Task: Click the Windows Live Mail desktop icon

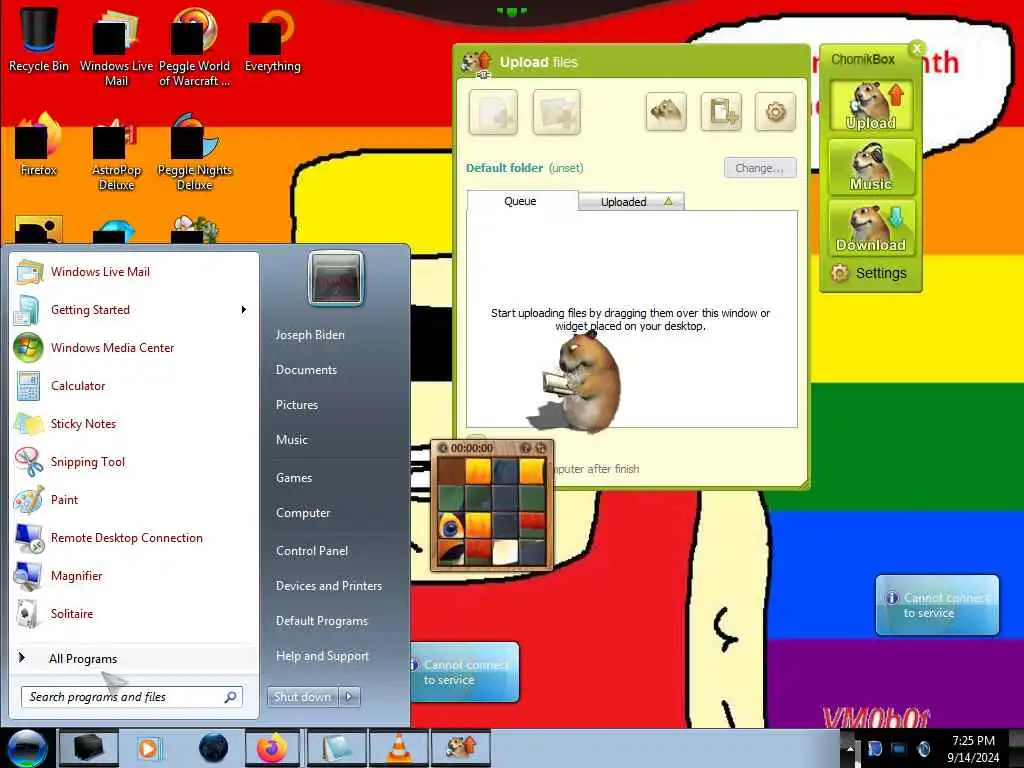Action: pos(116,47)
